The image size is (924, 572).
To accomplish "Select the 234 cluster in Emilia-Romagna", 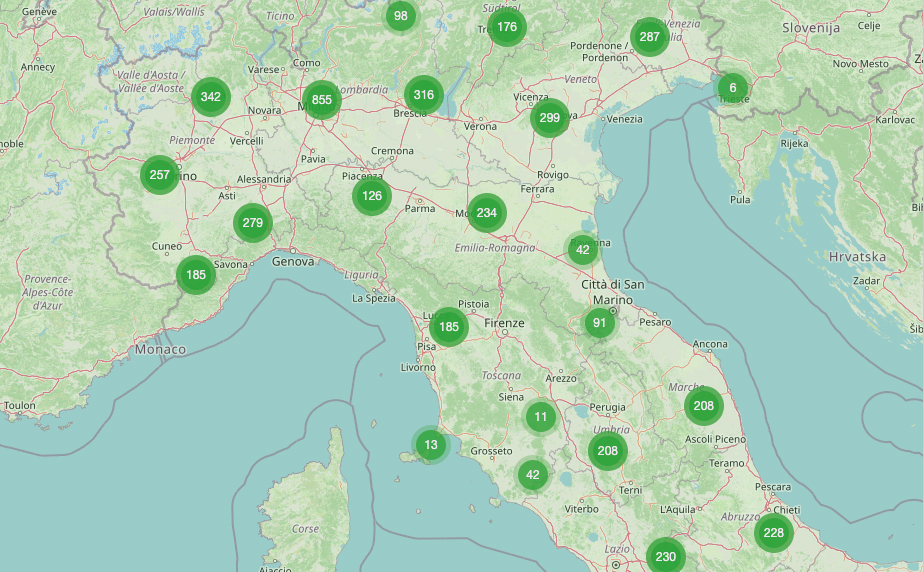I will [486, 213].
